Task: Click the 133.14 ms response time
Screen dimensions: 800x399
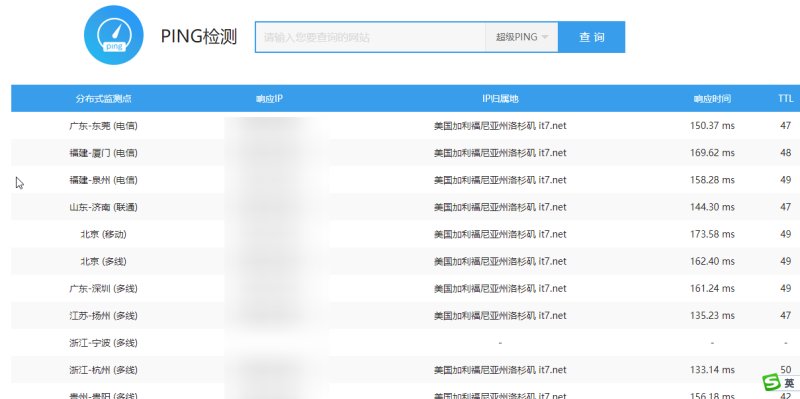Action: (712, 369)
